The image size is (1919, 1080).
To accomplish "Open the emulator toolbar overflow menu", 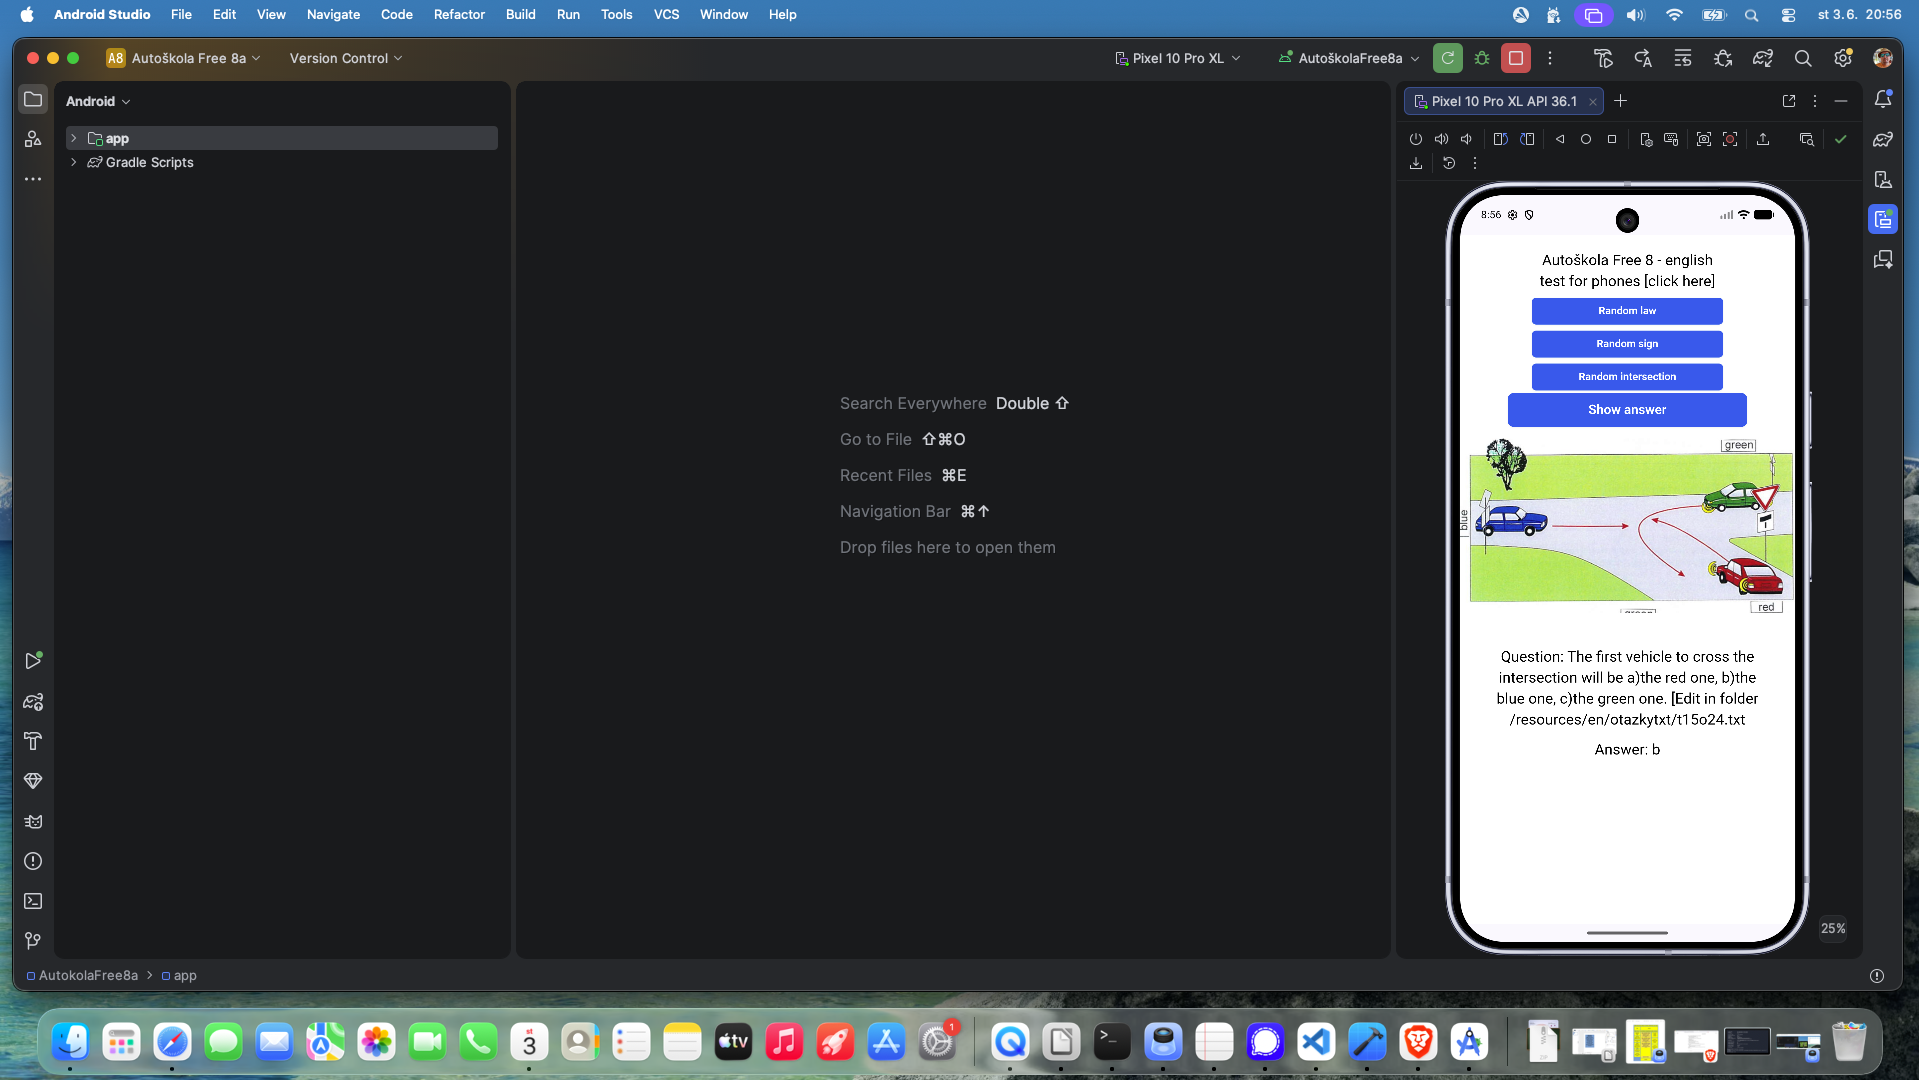I will (1474, 163).
